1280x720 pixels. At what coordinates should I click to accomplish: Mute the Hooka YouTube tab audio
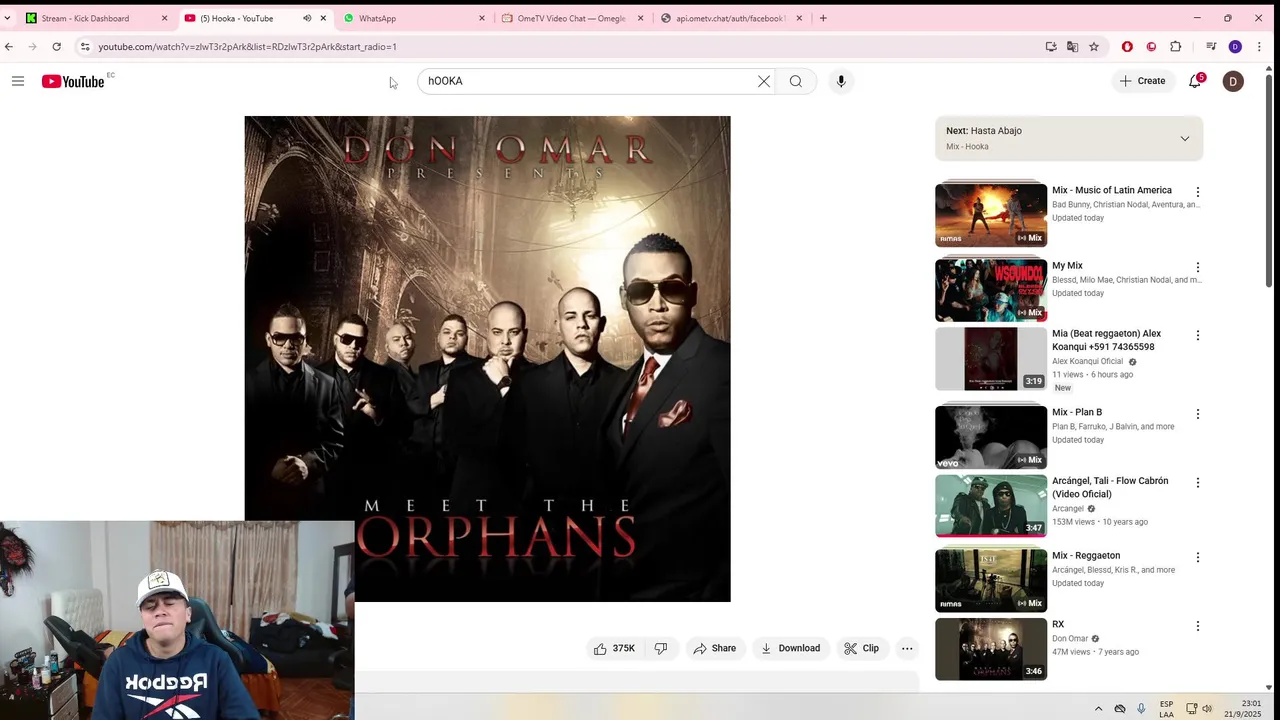point(307,18)
